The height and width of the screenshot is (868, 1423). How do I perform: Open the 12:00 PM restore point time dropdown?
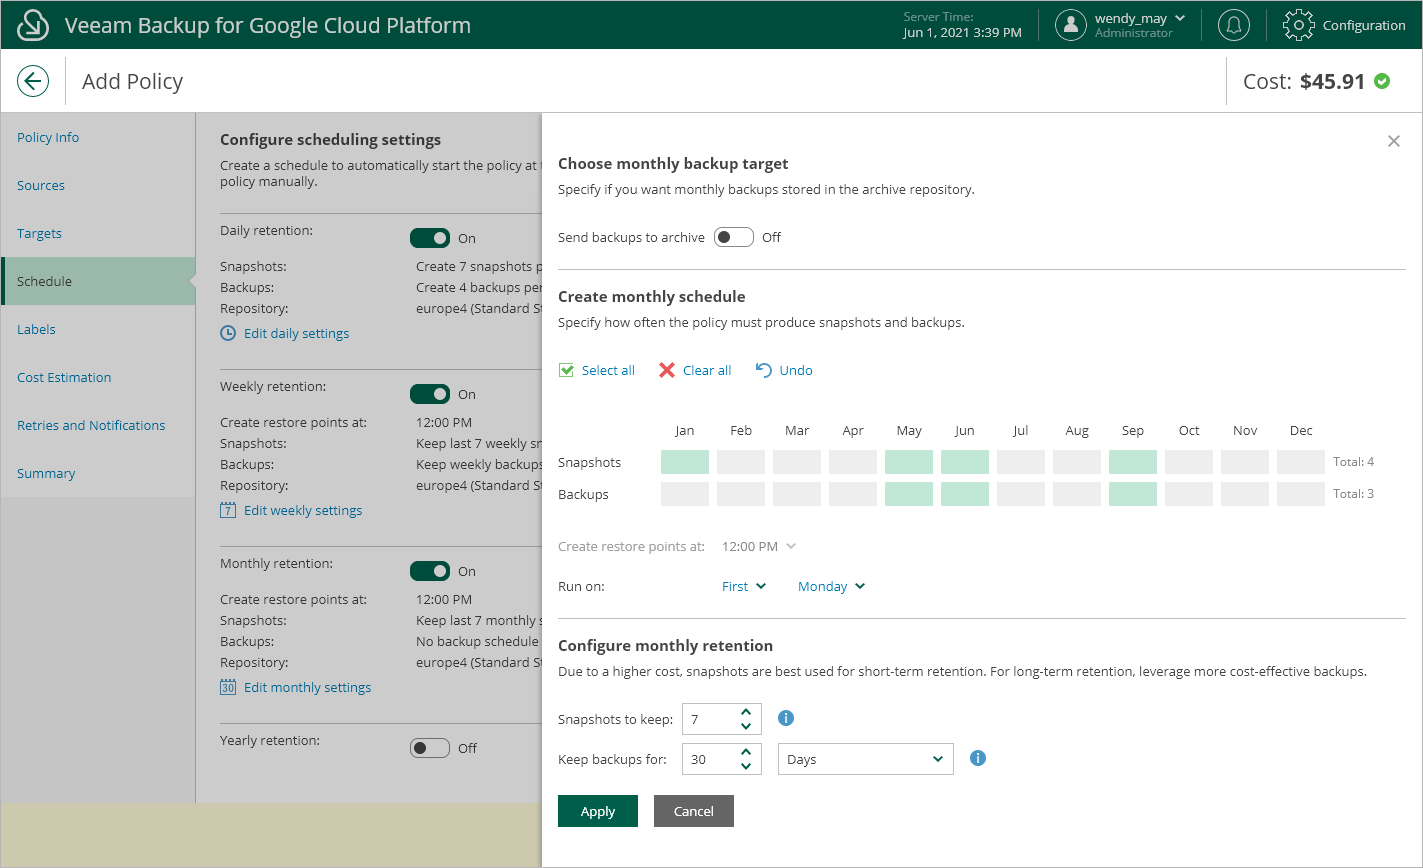759,546
